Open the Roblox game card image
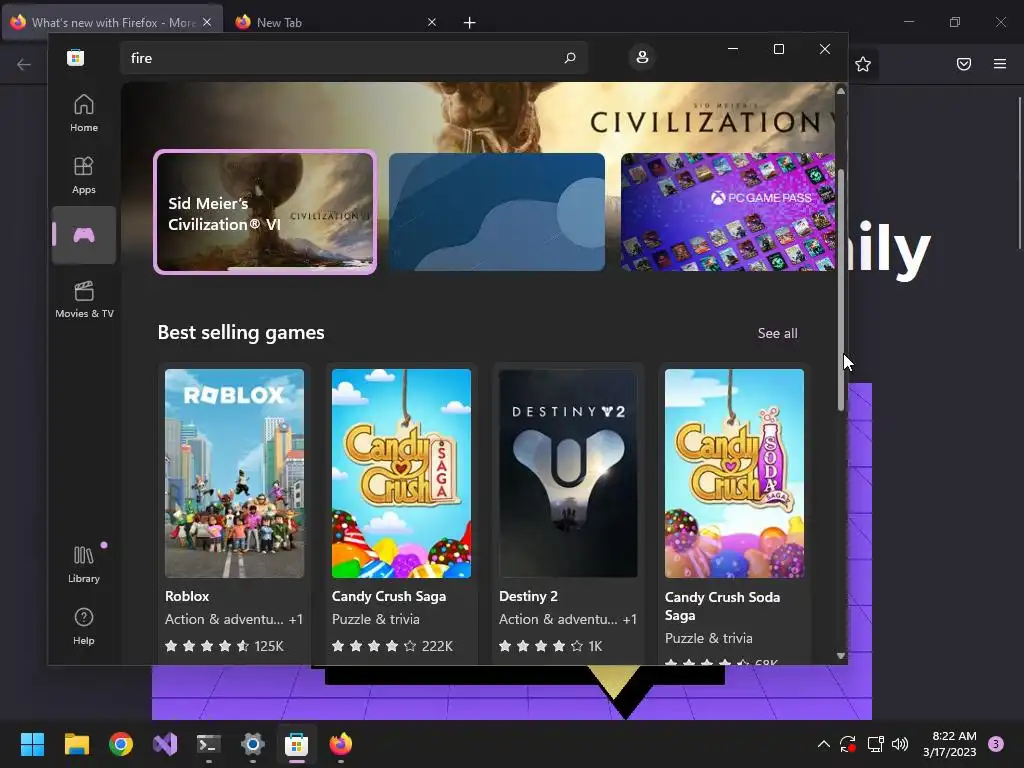 234,473
